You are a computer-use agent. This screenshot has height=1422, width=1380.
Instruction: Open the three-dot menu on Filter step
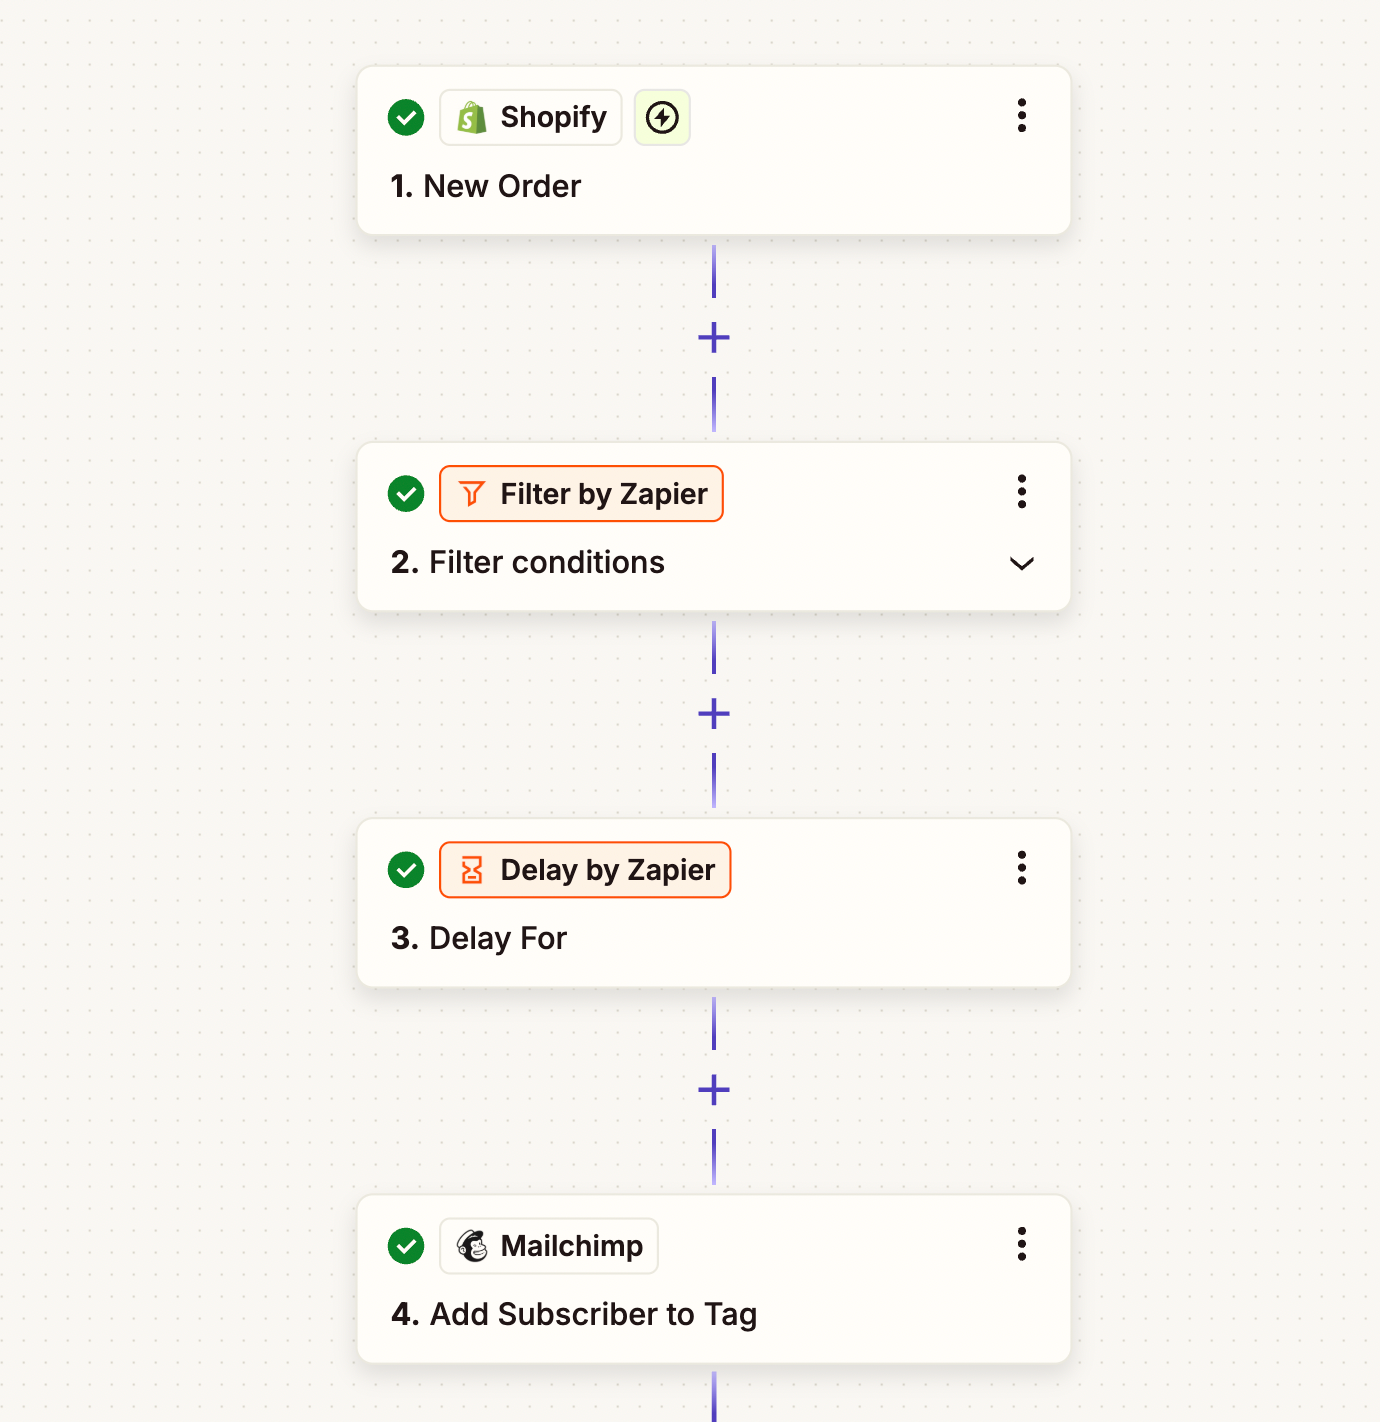click(x=1021, y=492)
